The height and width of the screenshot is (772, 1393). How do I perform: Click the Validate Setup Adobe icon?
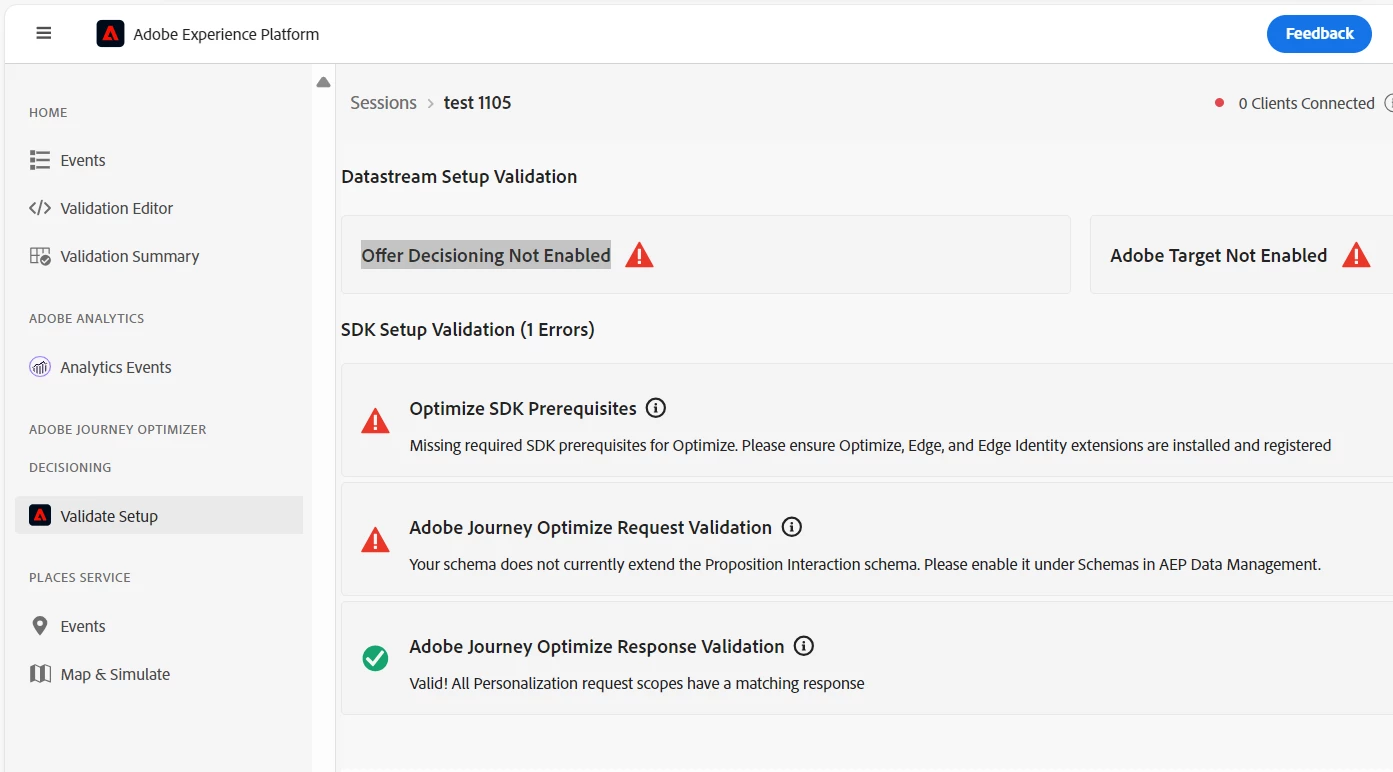(x=40, y=516)
